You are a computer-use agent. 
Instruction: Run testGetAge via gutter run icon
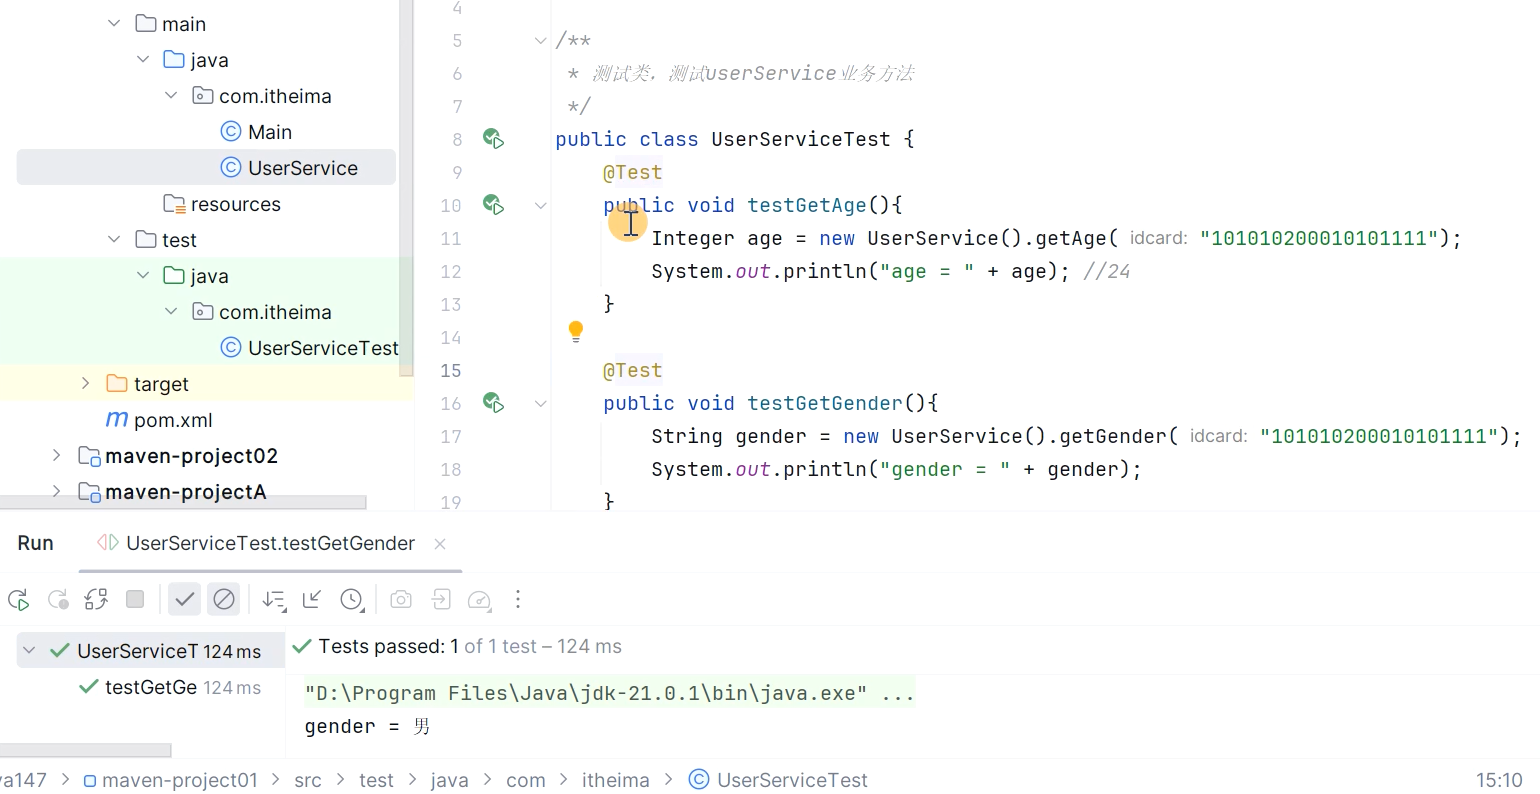tap(493, 205)
